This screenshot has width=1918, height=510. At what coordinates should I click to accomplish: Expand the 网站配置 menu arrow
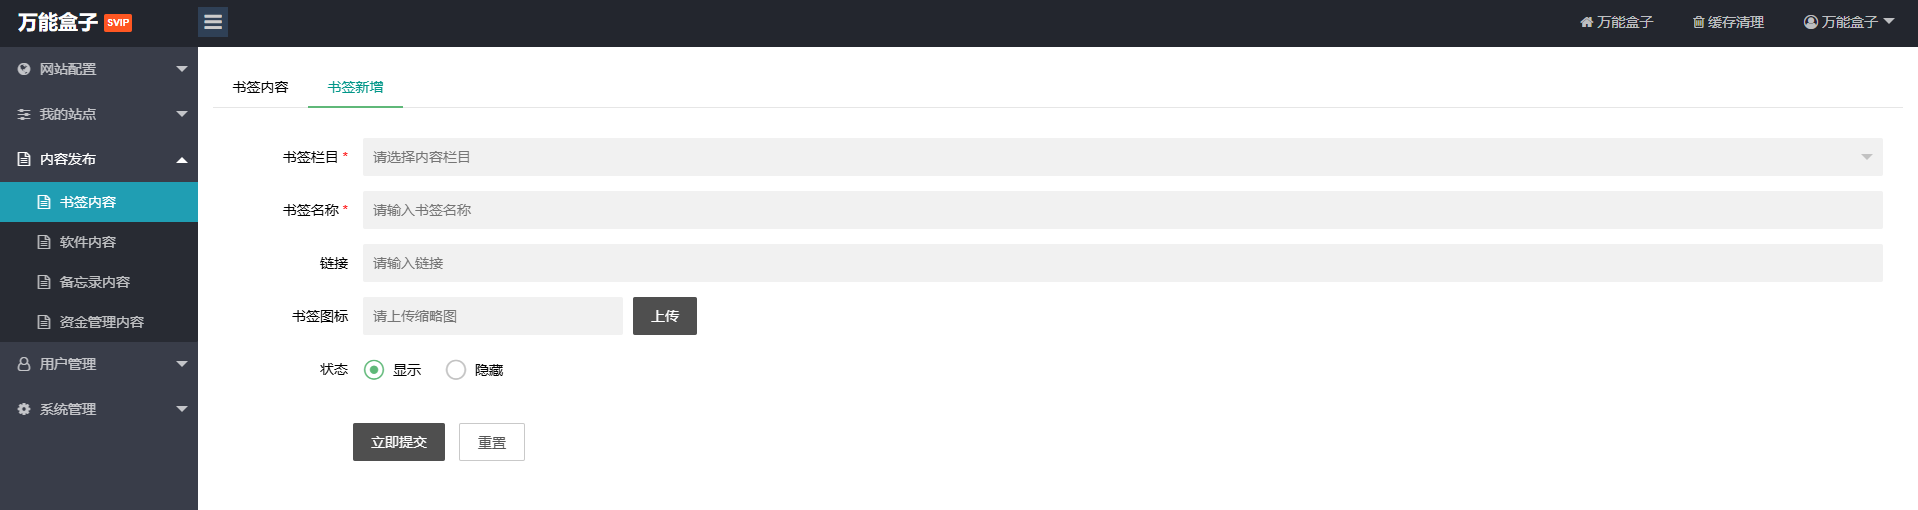(x=182, y=69)
